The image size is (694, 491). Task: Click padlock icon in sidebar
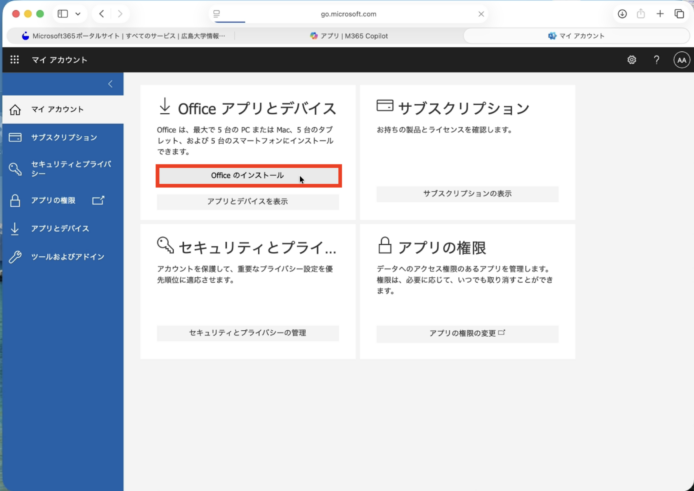(15, 201)
